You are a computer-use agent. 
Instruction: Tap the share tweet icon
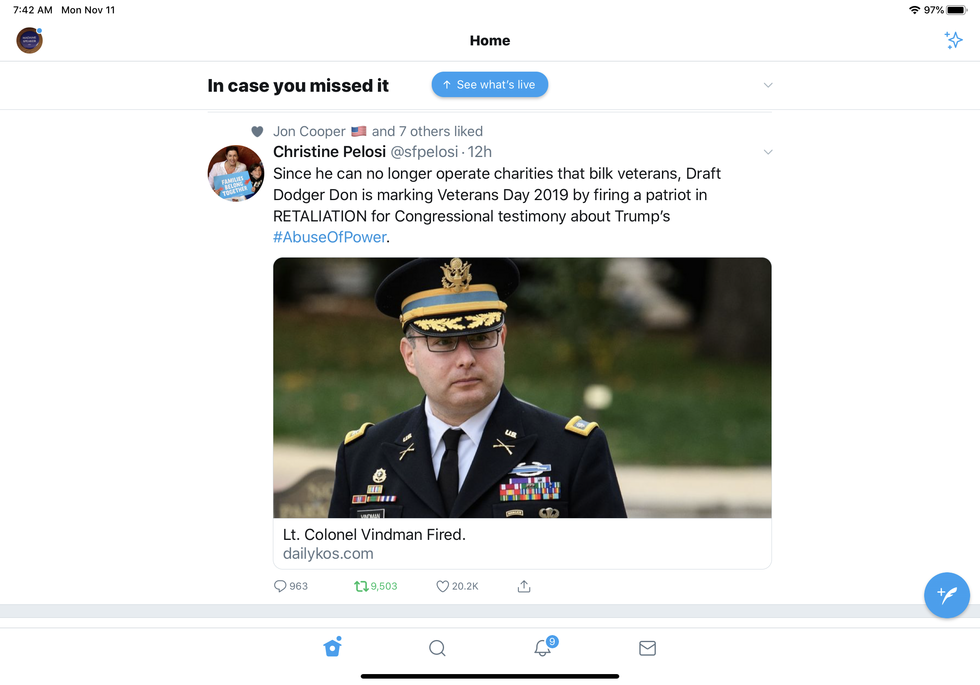click(524, 586)
